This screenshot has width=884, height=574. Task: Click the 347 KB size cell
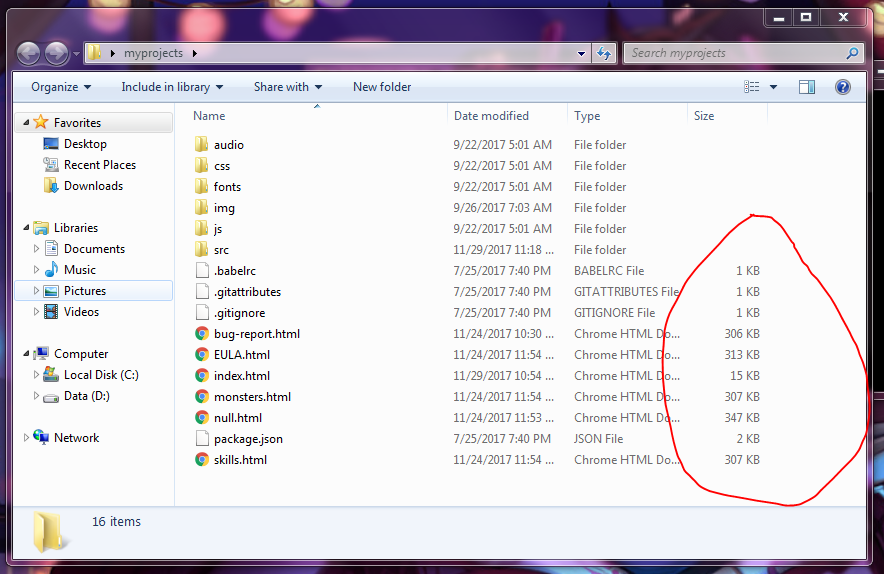click(x=742, y=418)
